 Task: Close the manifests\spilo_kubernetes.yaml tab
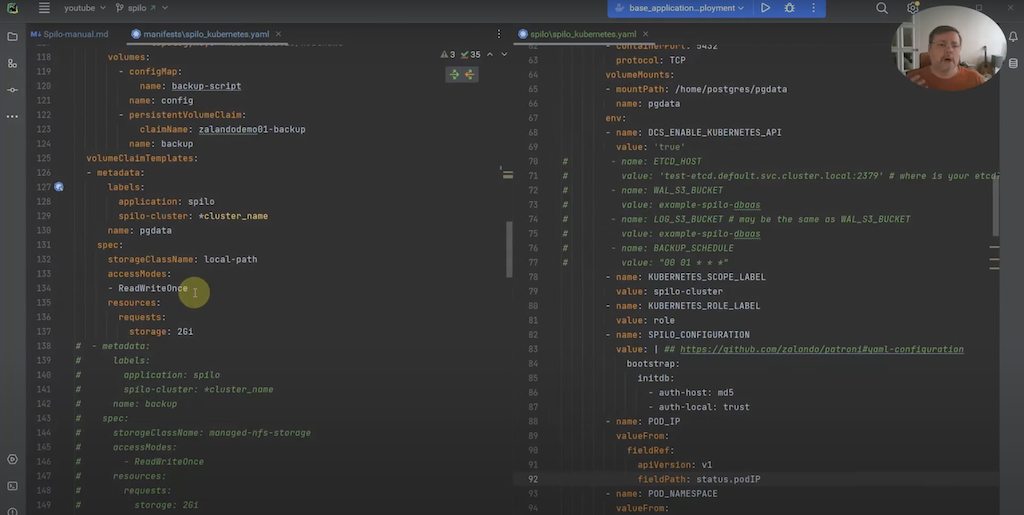click(x=278, y=34)
